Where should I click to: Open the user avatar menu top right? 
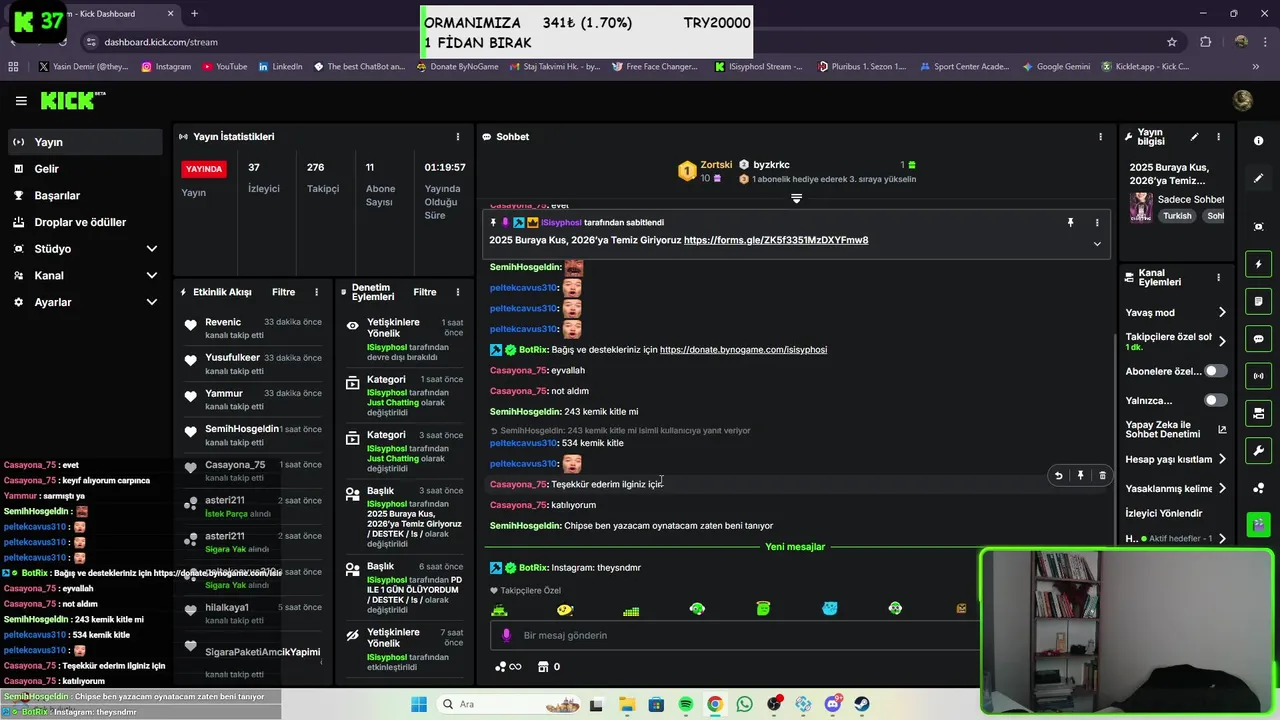pyautogui.click(x=1243, y=100)
